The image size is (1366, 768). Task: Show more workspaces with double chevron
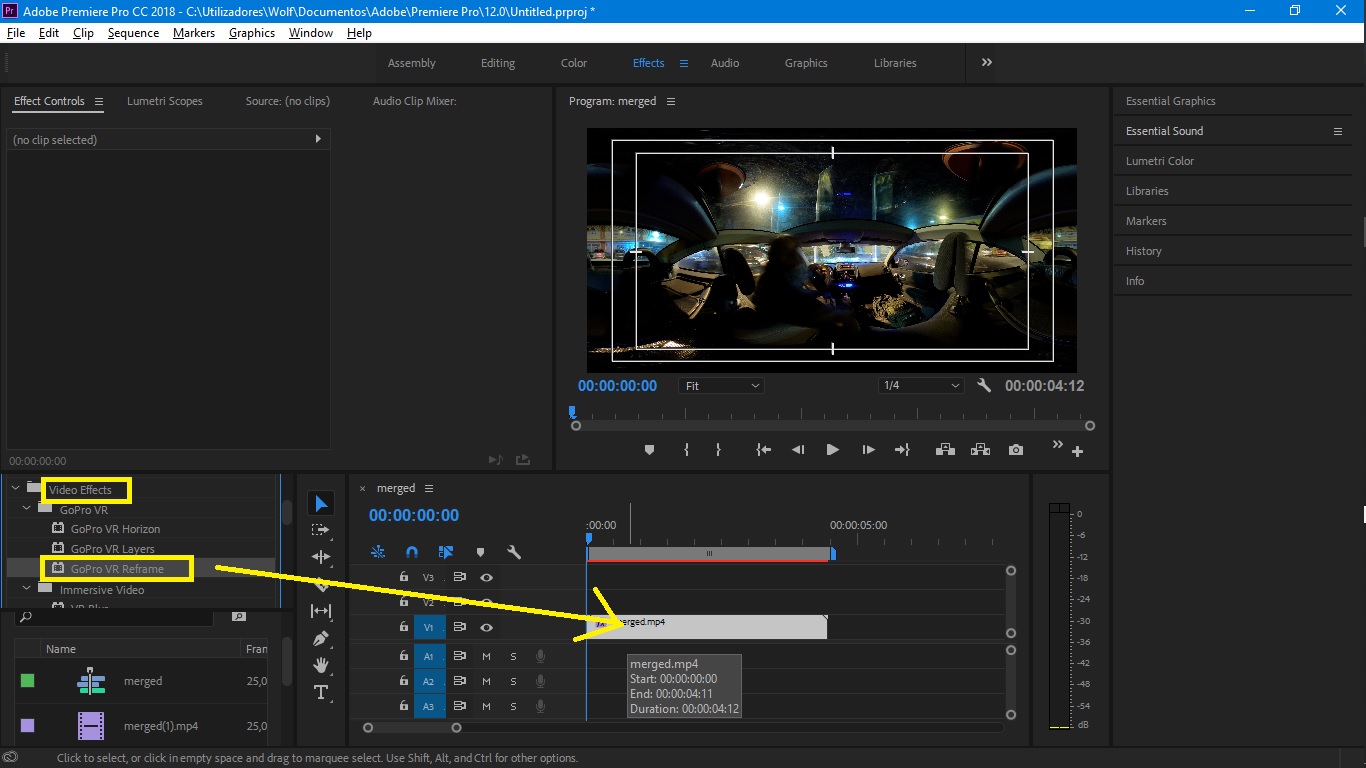[x=987, y=62]
